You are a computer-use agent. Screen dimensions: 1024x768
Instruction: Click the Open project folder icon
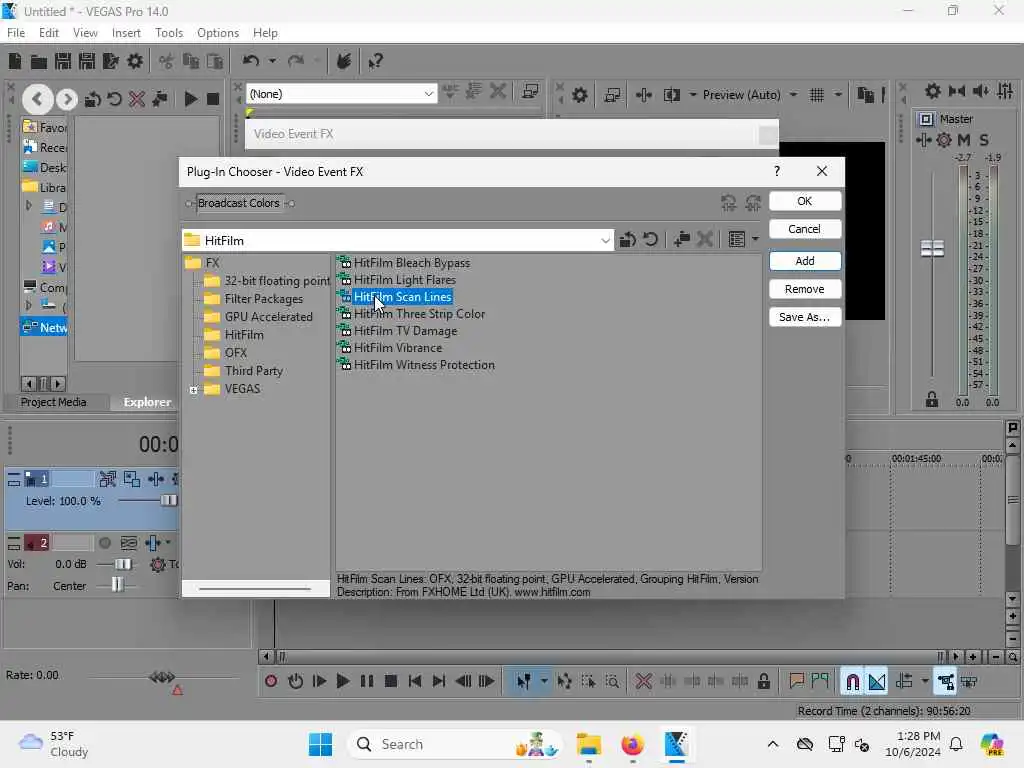point(39,61)
